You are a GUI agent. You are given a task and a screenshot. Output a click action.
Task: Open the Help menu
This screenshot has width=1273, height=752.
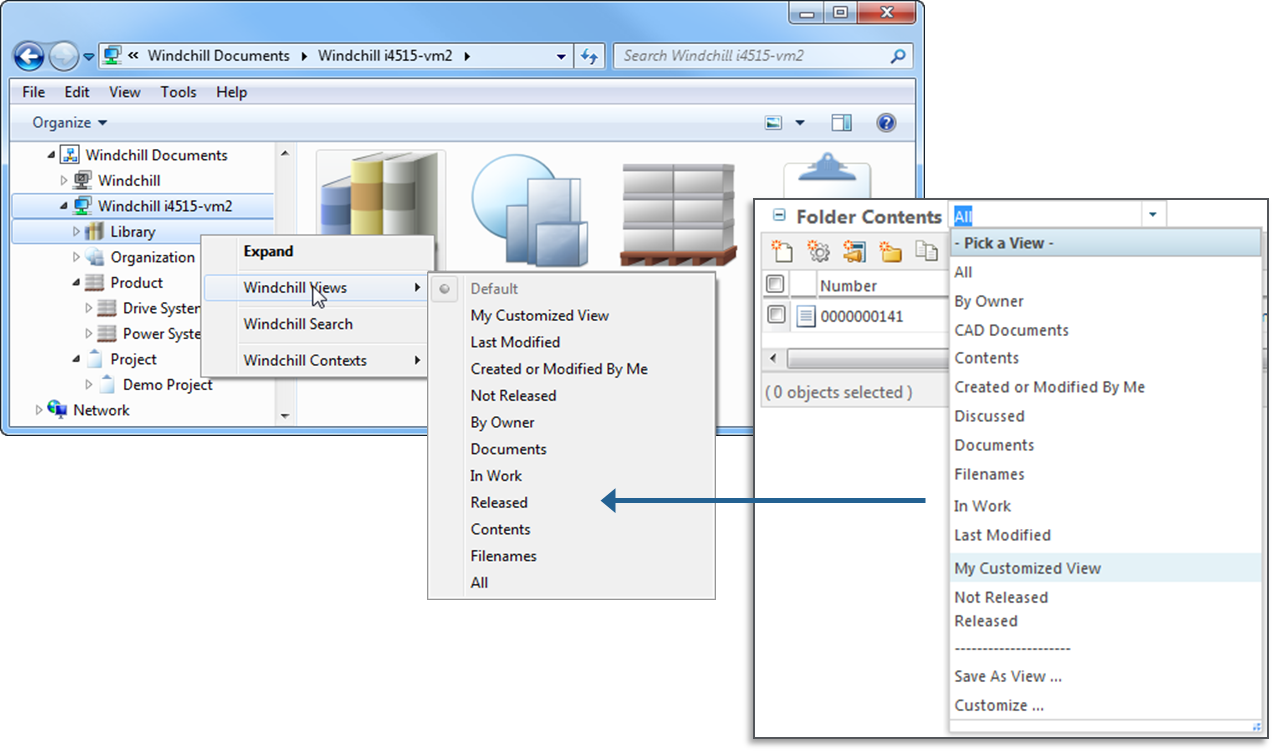[231, 92]
